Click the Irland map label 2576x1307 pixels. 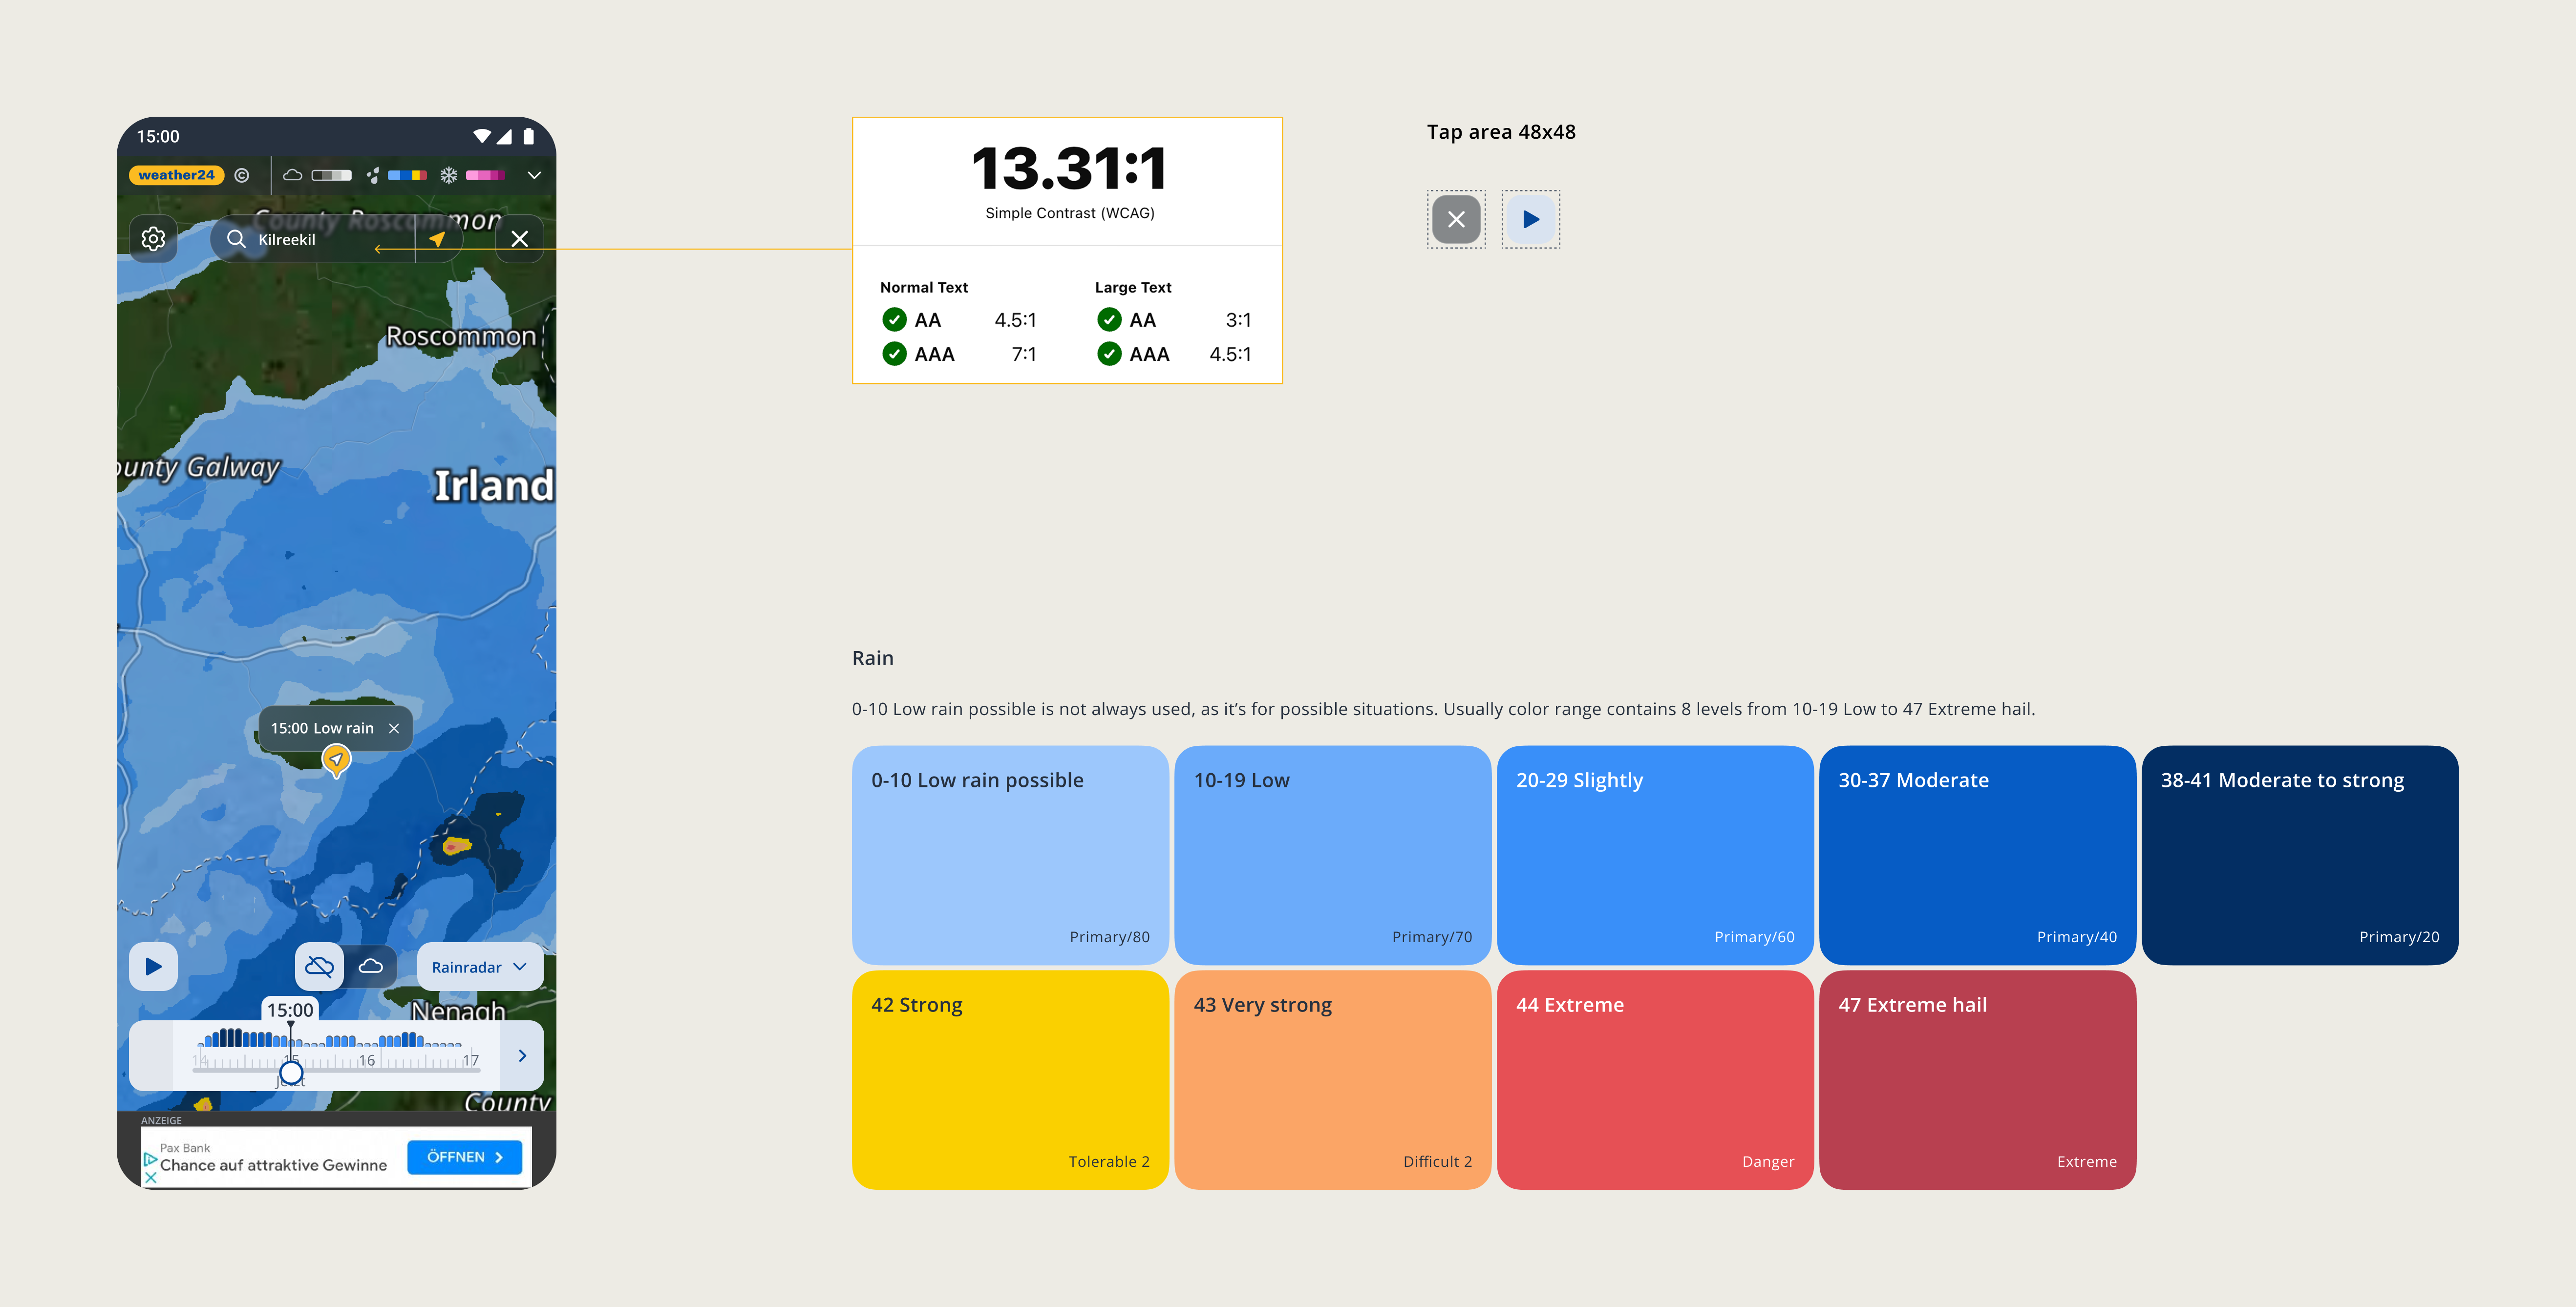click(x=494, y=486)
